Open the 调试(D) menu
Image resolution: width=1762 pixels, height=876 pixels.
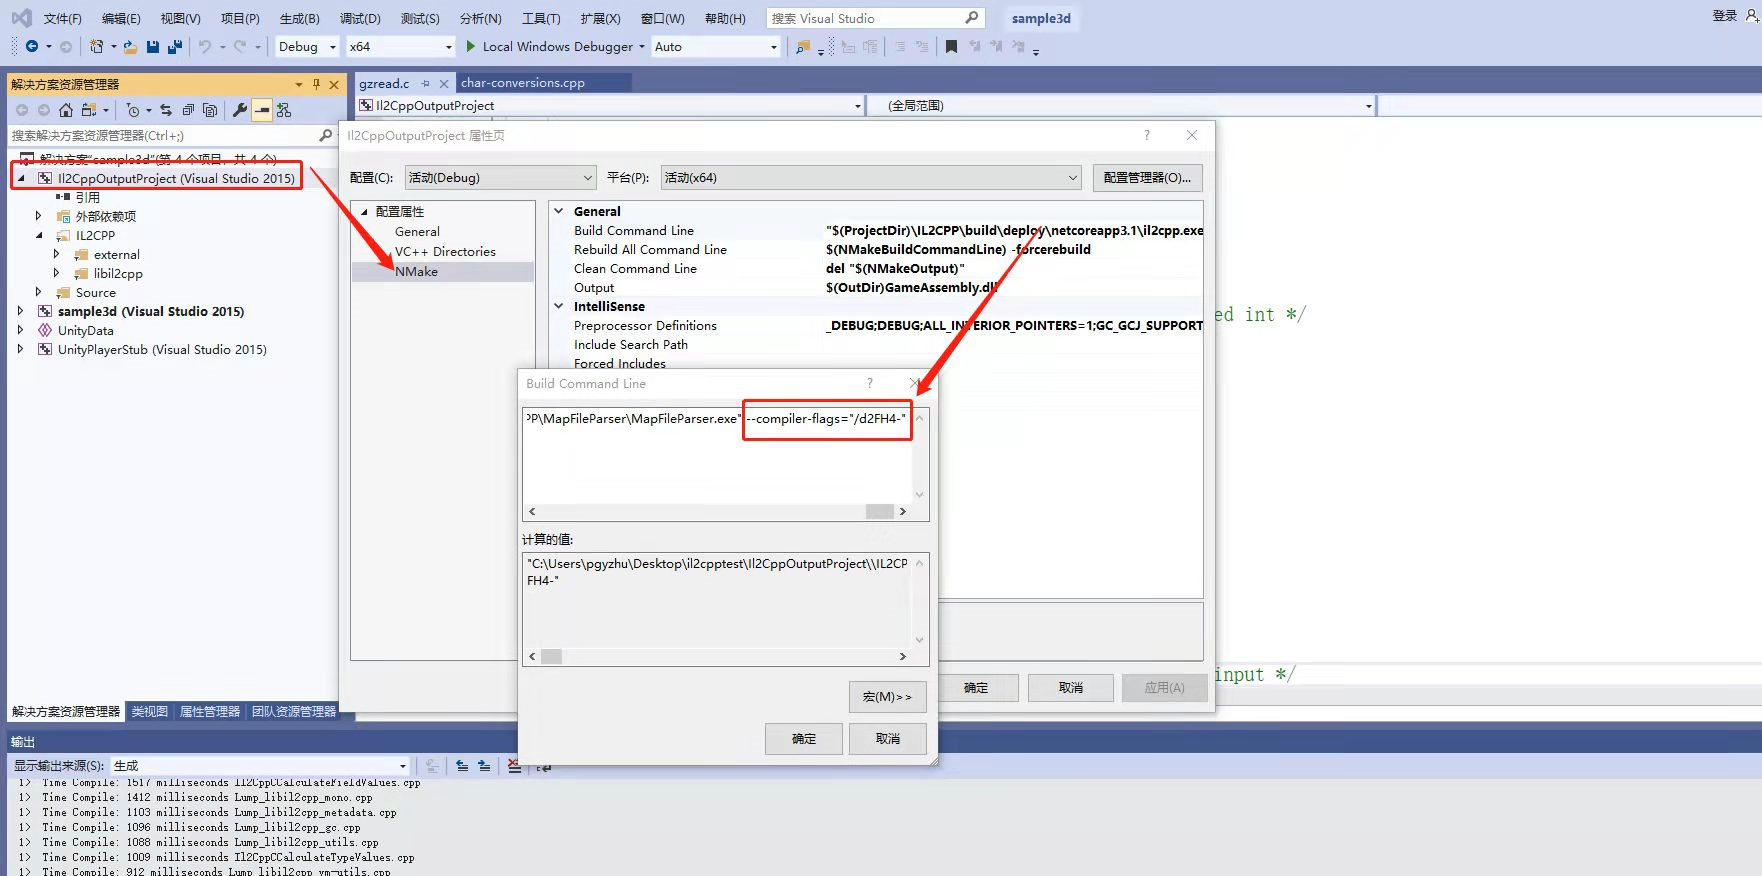pyautogui.click(x=360, y=18)
